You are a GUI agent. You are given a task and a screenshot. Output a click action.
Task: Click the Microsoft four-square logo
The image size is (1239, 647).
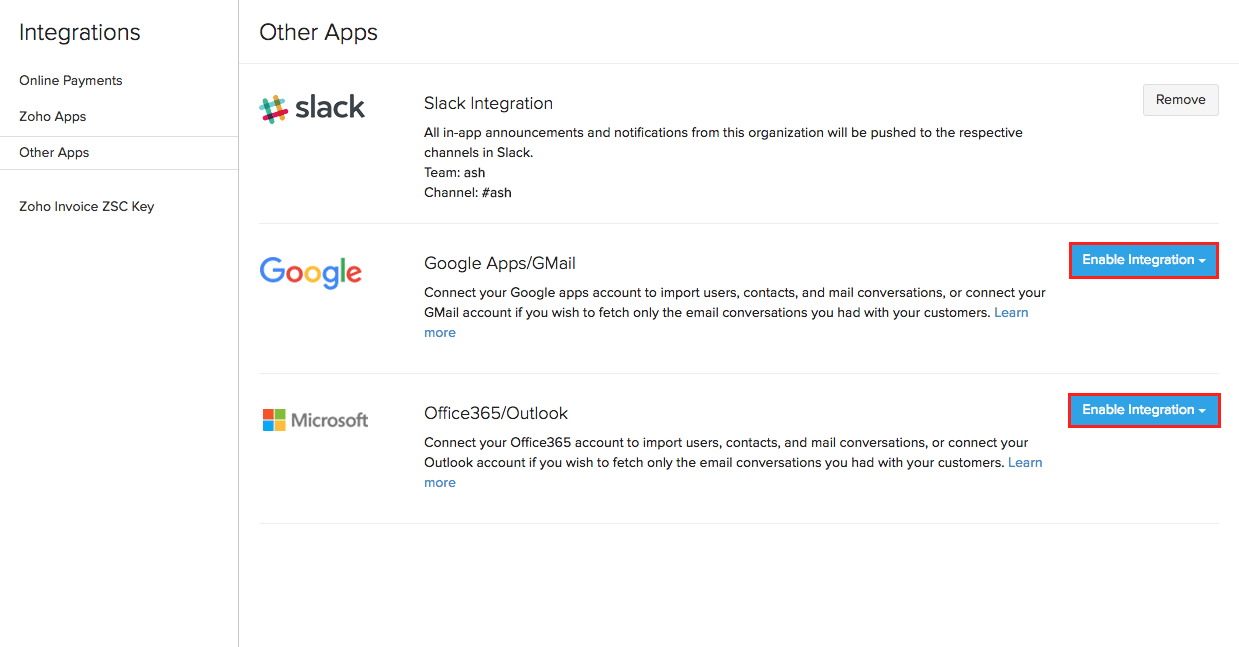point(274,420)
